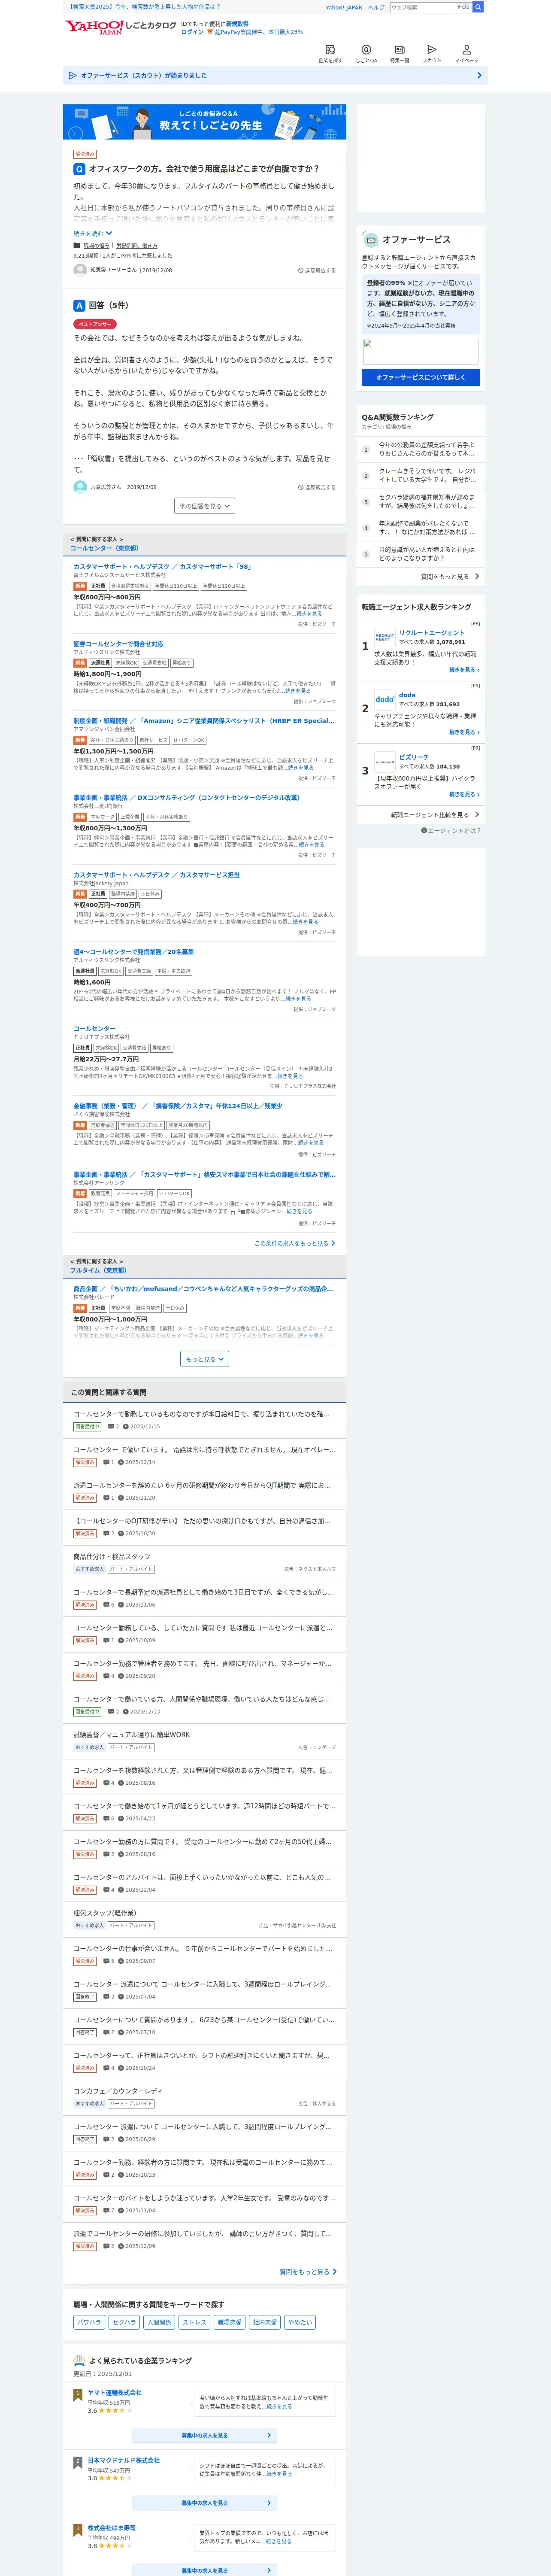Open ranking question about クレームさそうで怖い
This screenshot has width=551, height=2576.
pyautogui.click(x=427, y=475)
